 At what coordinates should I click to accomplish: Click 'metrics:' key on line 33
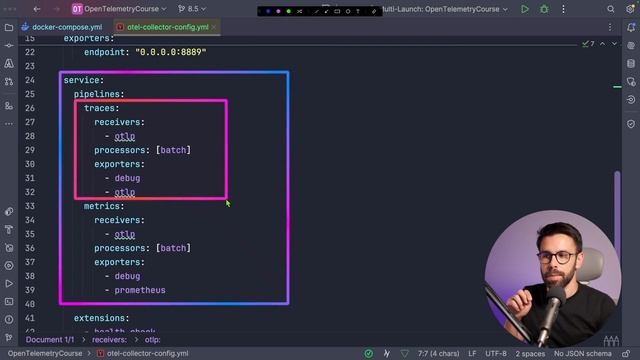(104, 206)
